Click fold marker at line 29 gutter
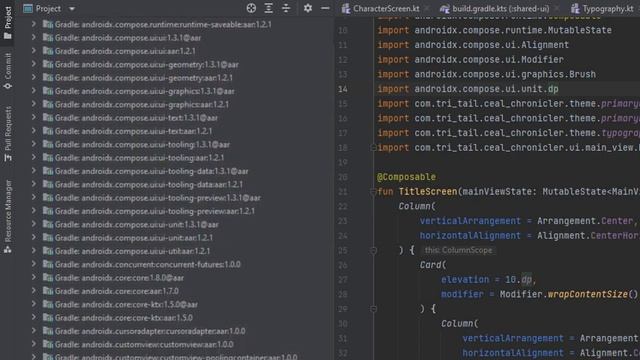The height and width of the screenshot is (360, 640). click(x=373, y=309)
